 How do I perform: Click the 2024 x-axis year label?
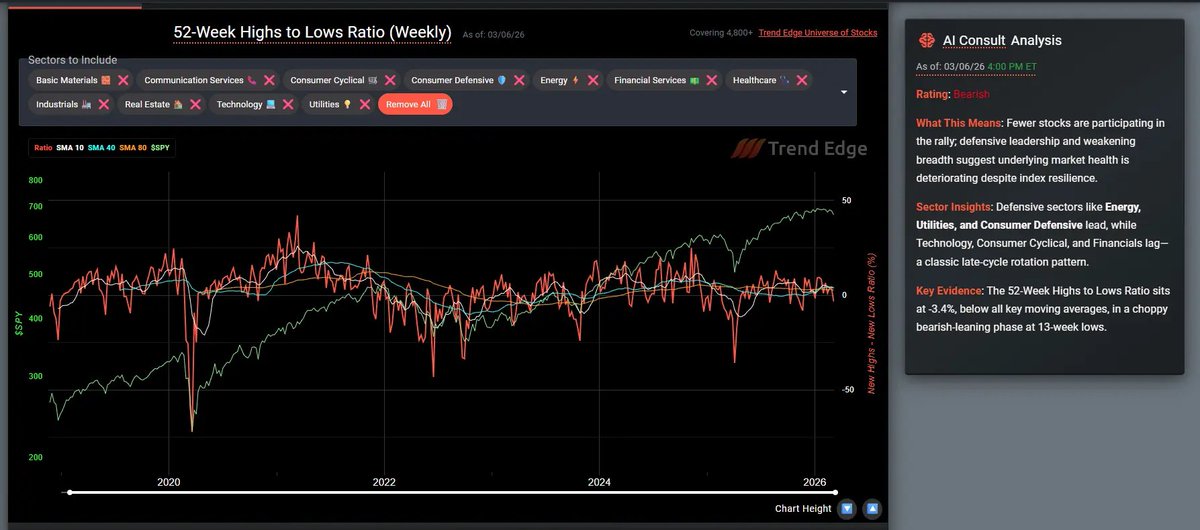[599, 482]
